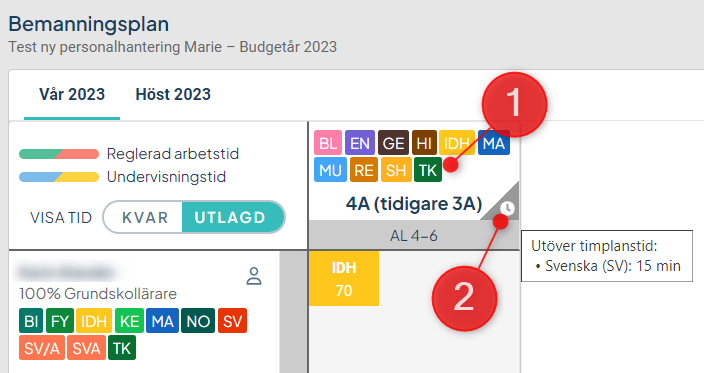The width and height of the screenshot is (704, 373).
Task: Click the AL 4–6 label bar
Action: 414,235
